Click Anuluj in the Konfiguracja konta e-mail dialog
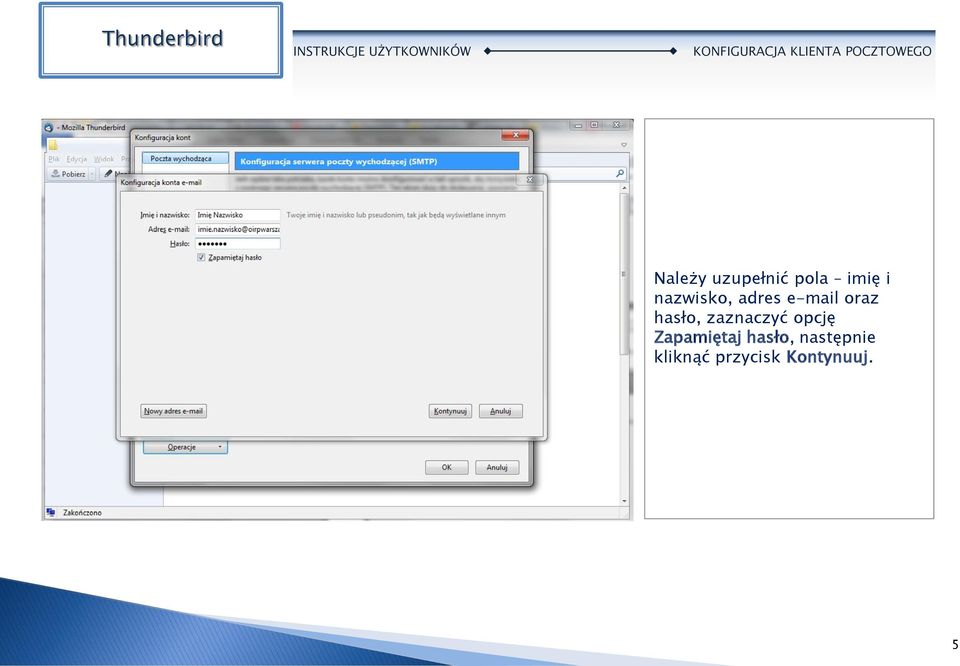This screenshot has width=960, height=666. [500, 411]
